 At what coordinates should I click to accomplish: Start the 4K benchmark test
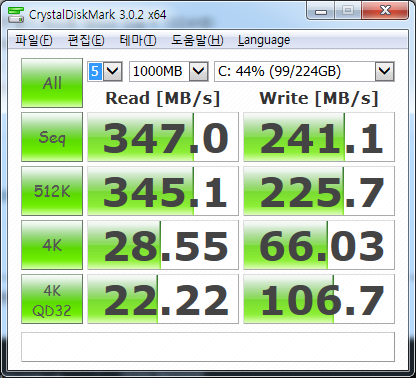(52, 245)
